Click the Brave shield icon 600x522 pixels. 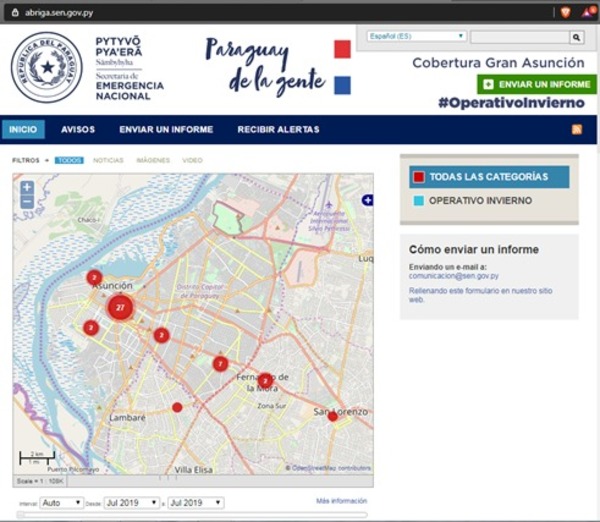(566, 13)
